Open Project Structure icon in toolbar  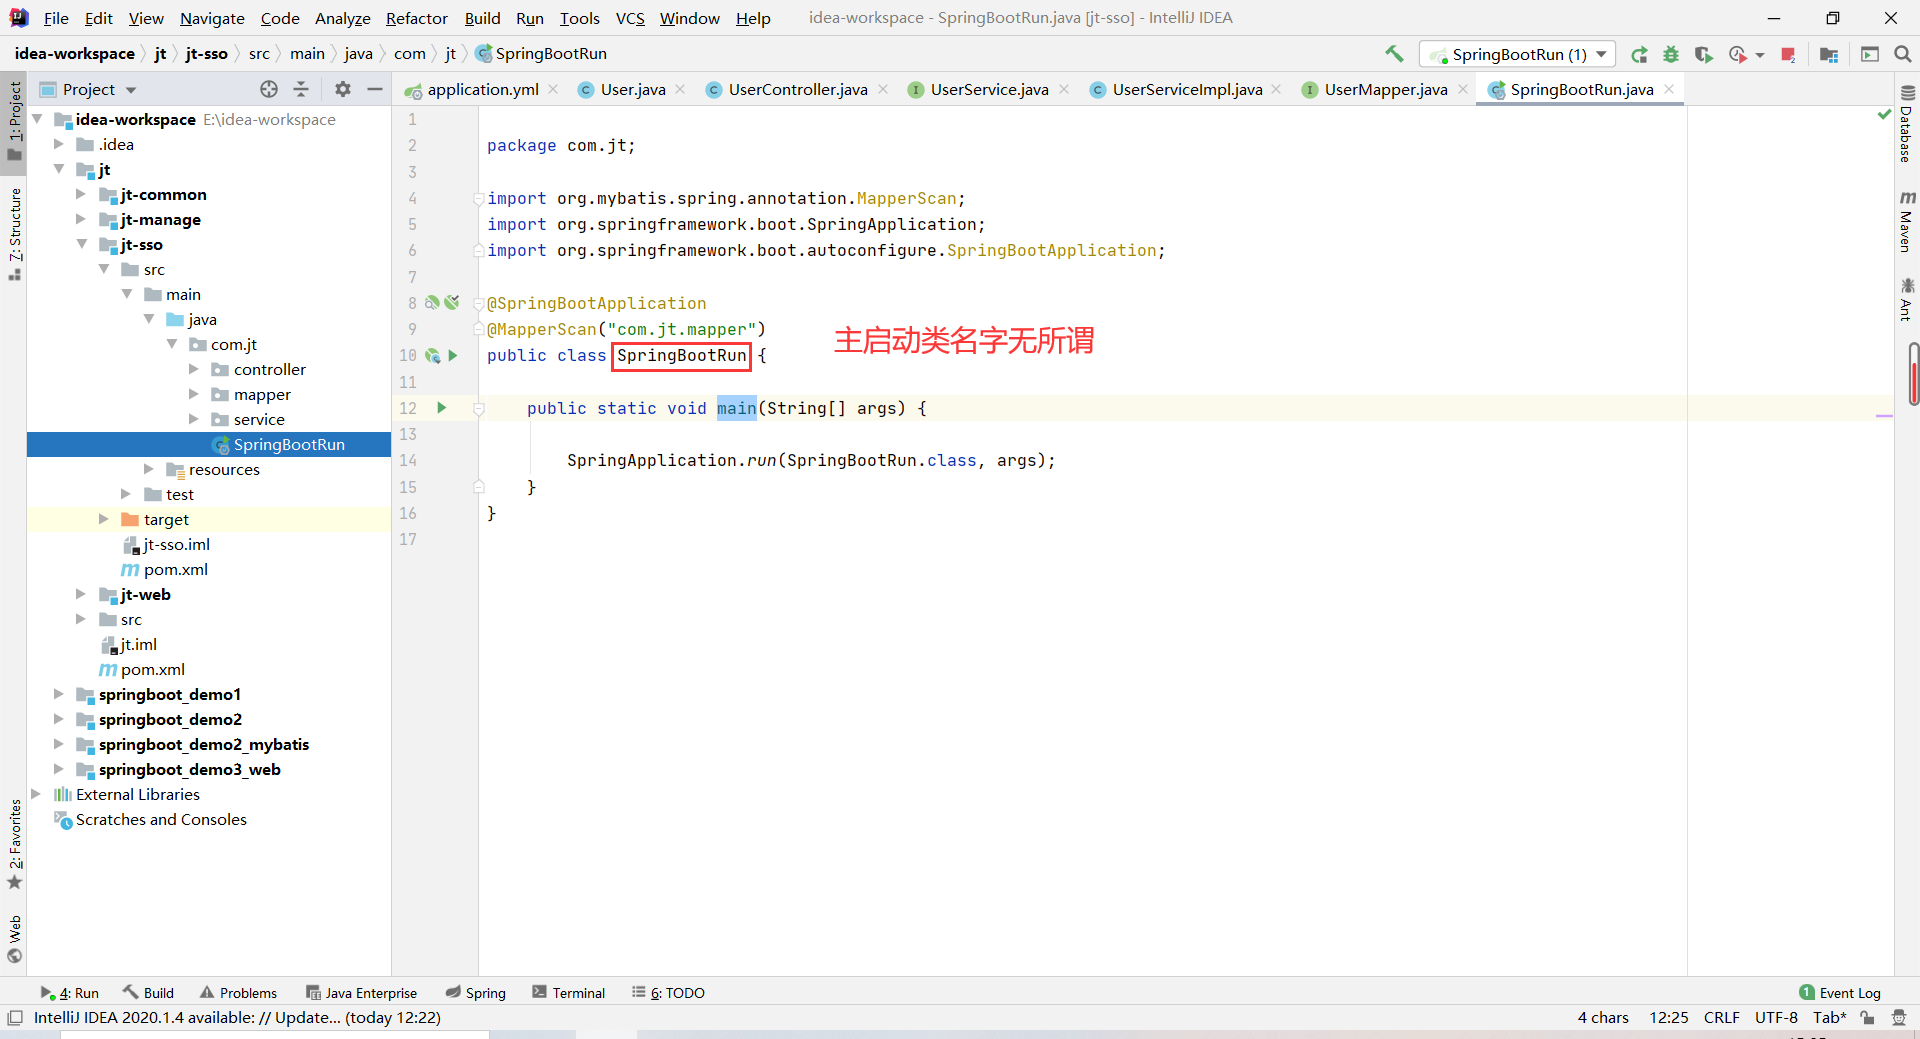tap(1829, 54)
